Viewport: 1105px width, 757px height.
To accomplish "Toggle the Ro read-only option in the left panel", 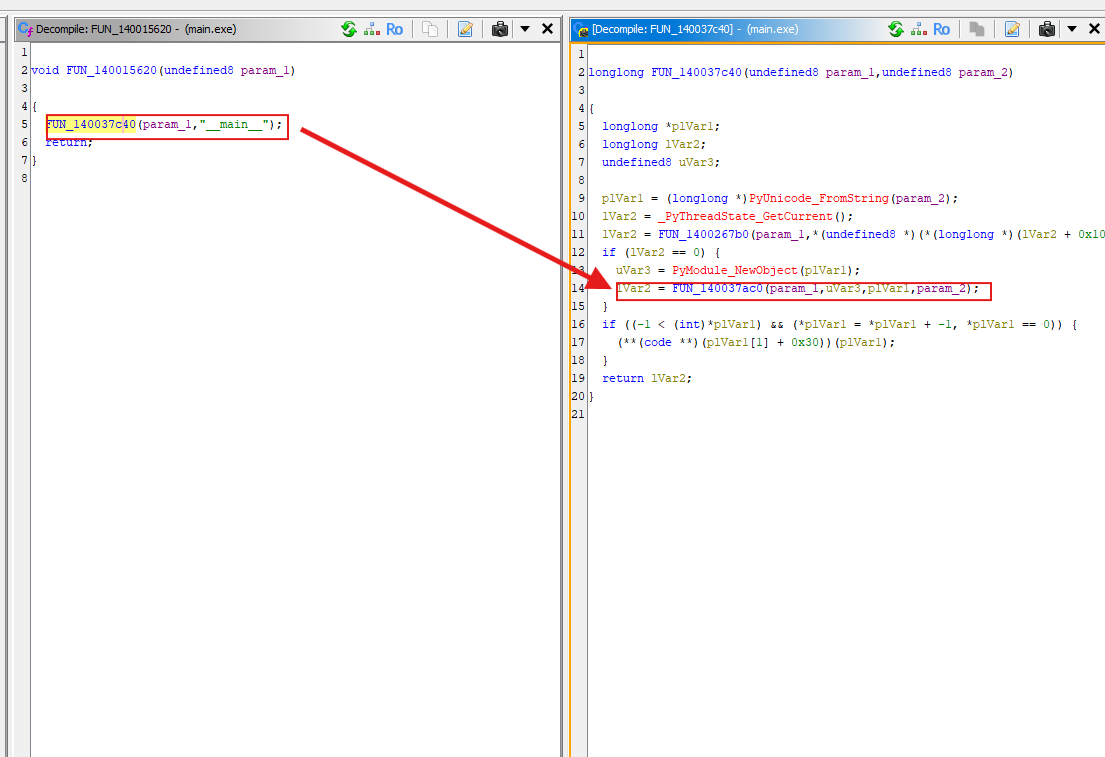I will [x=395, y=29].
